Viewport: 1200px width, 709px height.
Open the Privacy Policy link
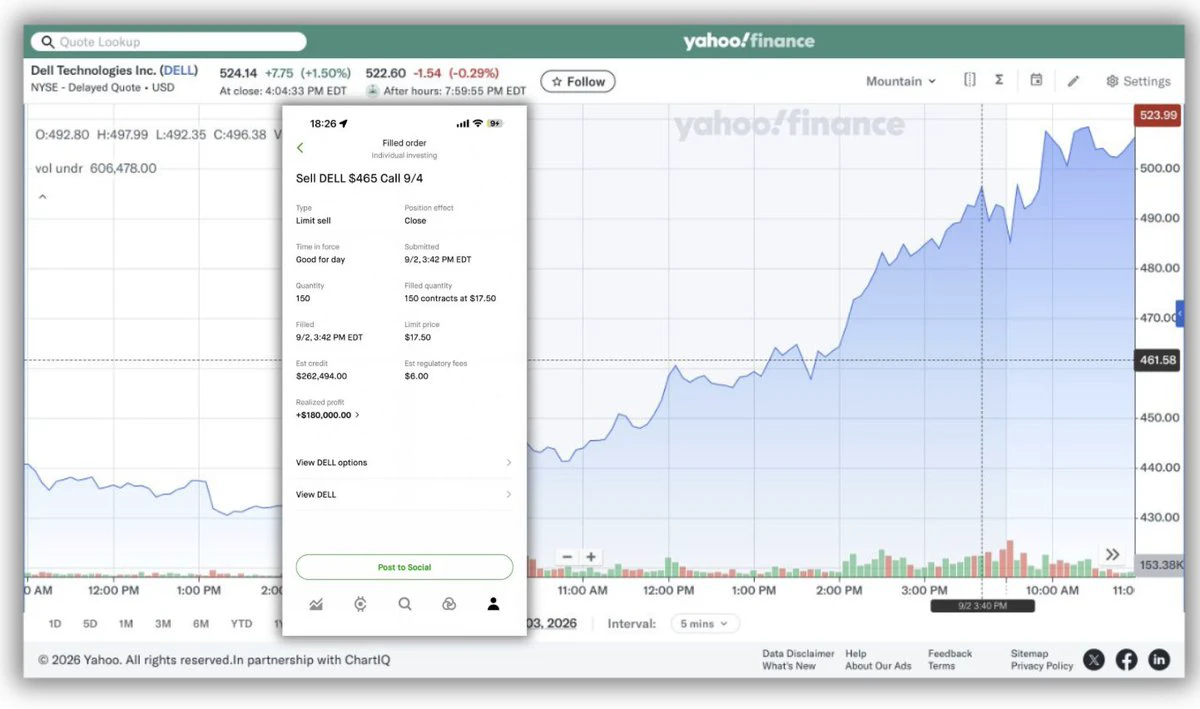pos(1042,666)
